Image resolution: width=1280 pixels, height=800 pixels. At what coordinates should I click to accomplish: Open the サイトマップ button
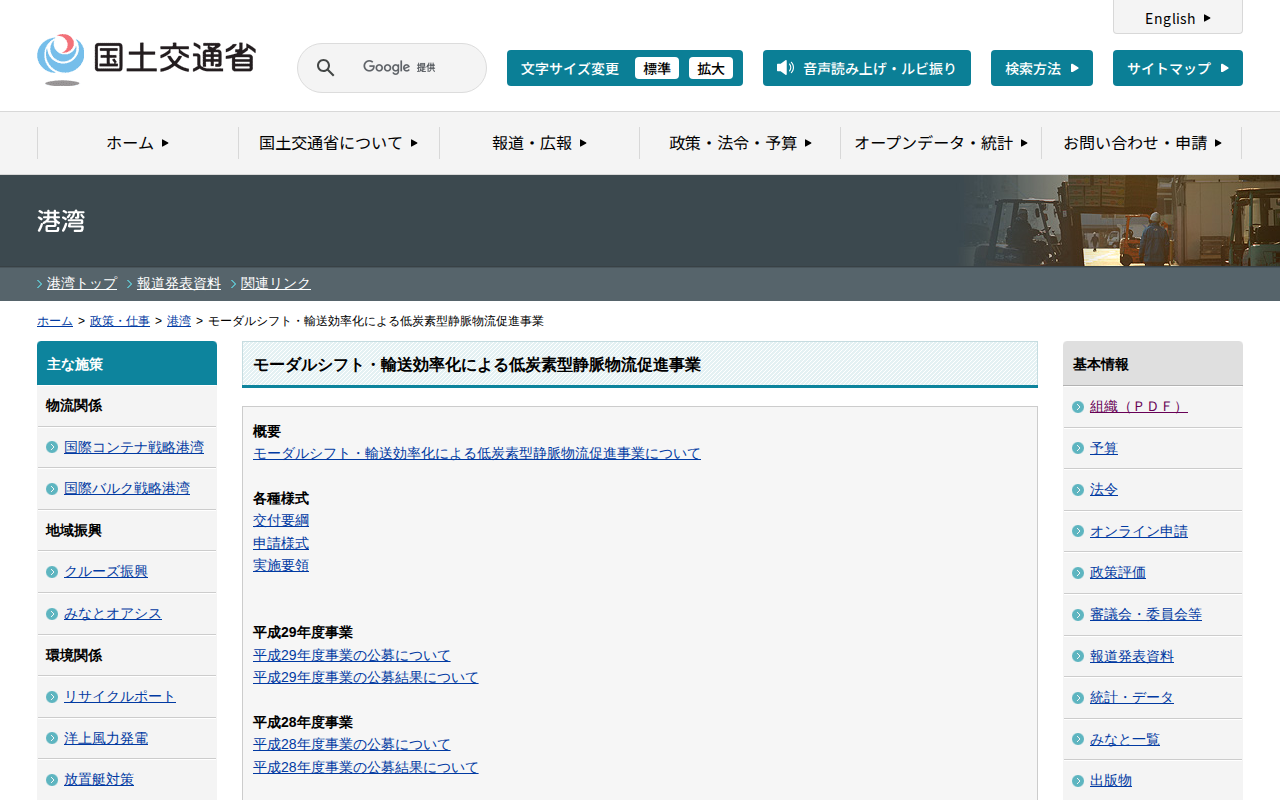click(x=1177, y=68)
